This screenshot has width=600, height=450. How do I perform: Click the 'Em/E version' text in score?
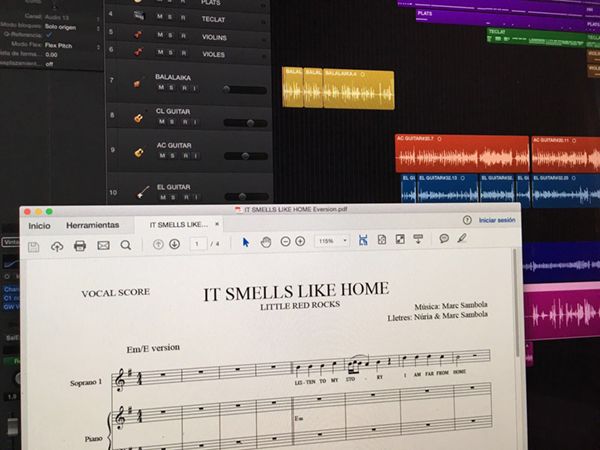pos(153,348)
